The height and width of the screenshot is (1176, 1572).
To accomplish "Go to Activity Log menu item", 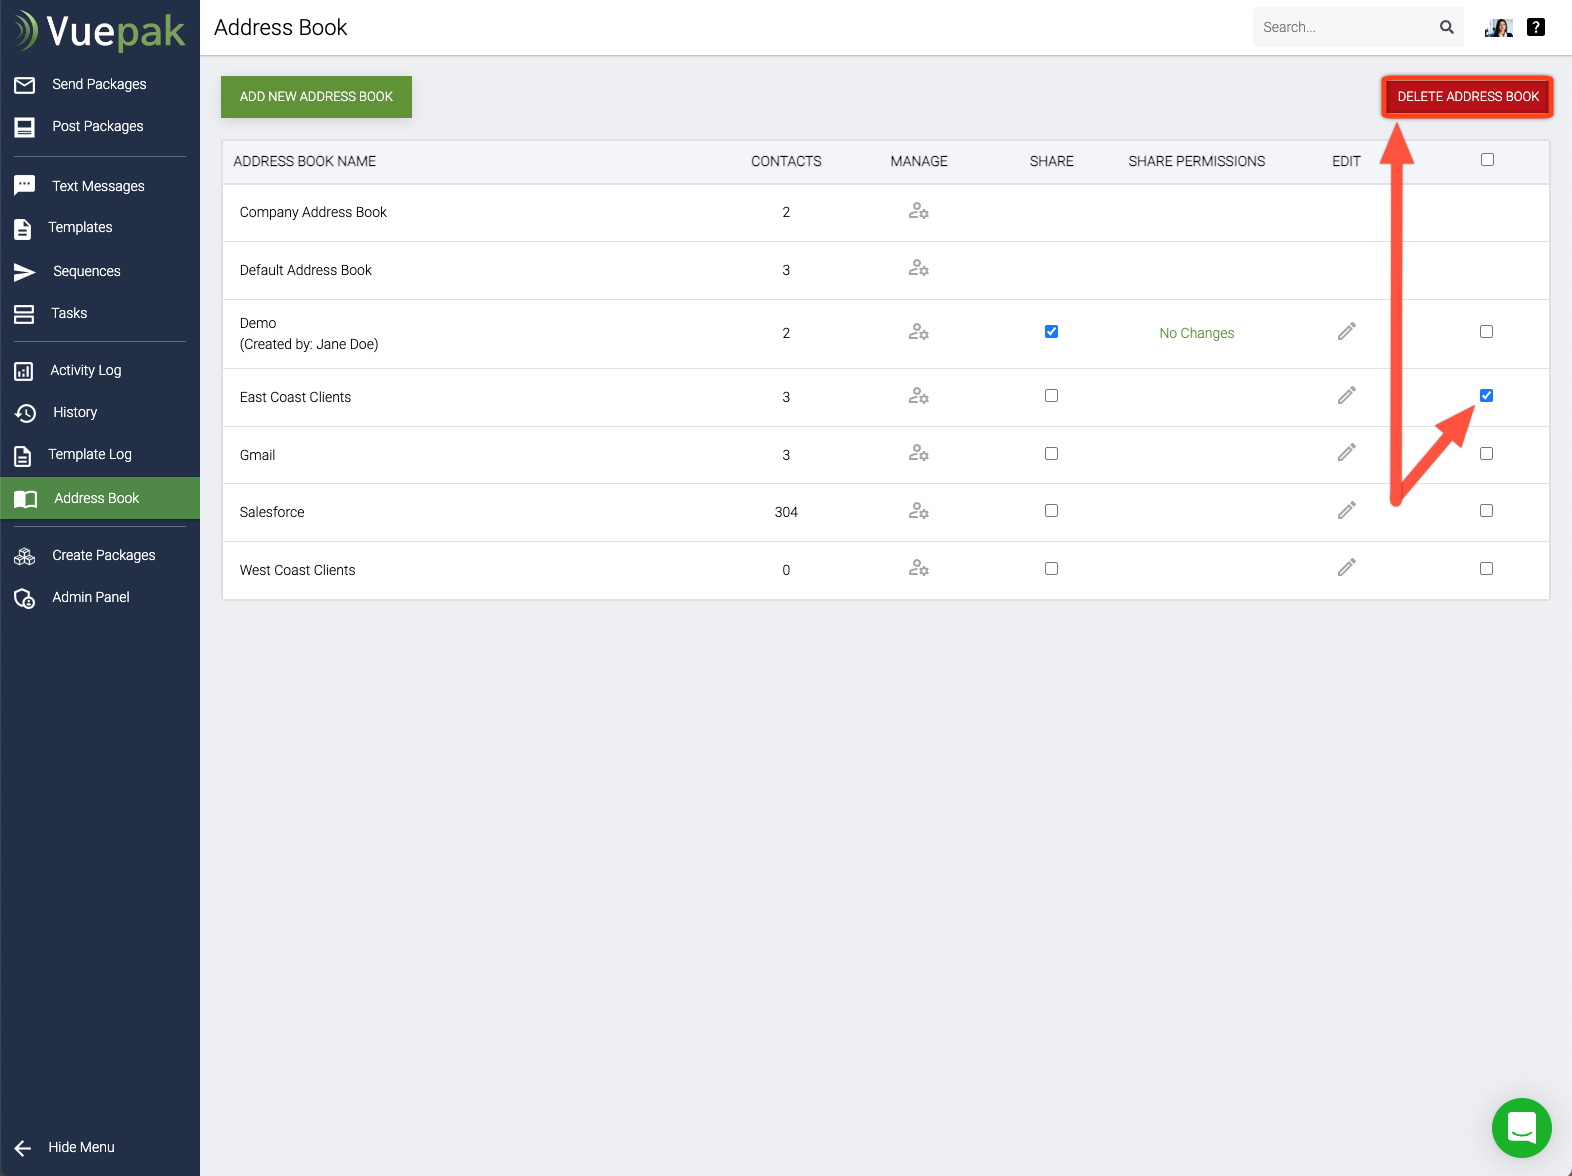I will [x=86, y=370].
